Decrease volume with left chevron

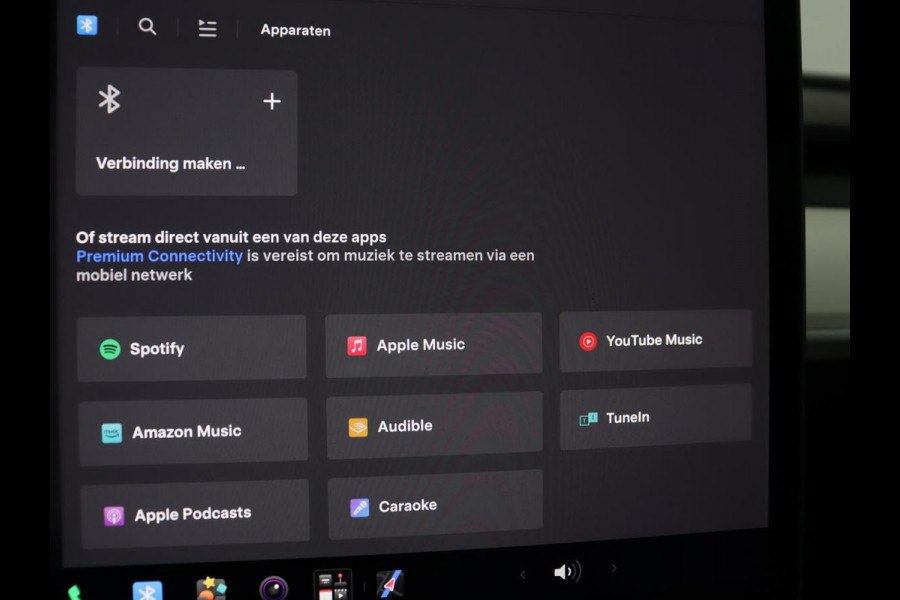click(522, 574)
